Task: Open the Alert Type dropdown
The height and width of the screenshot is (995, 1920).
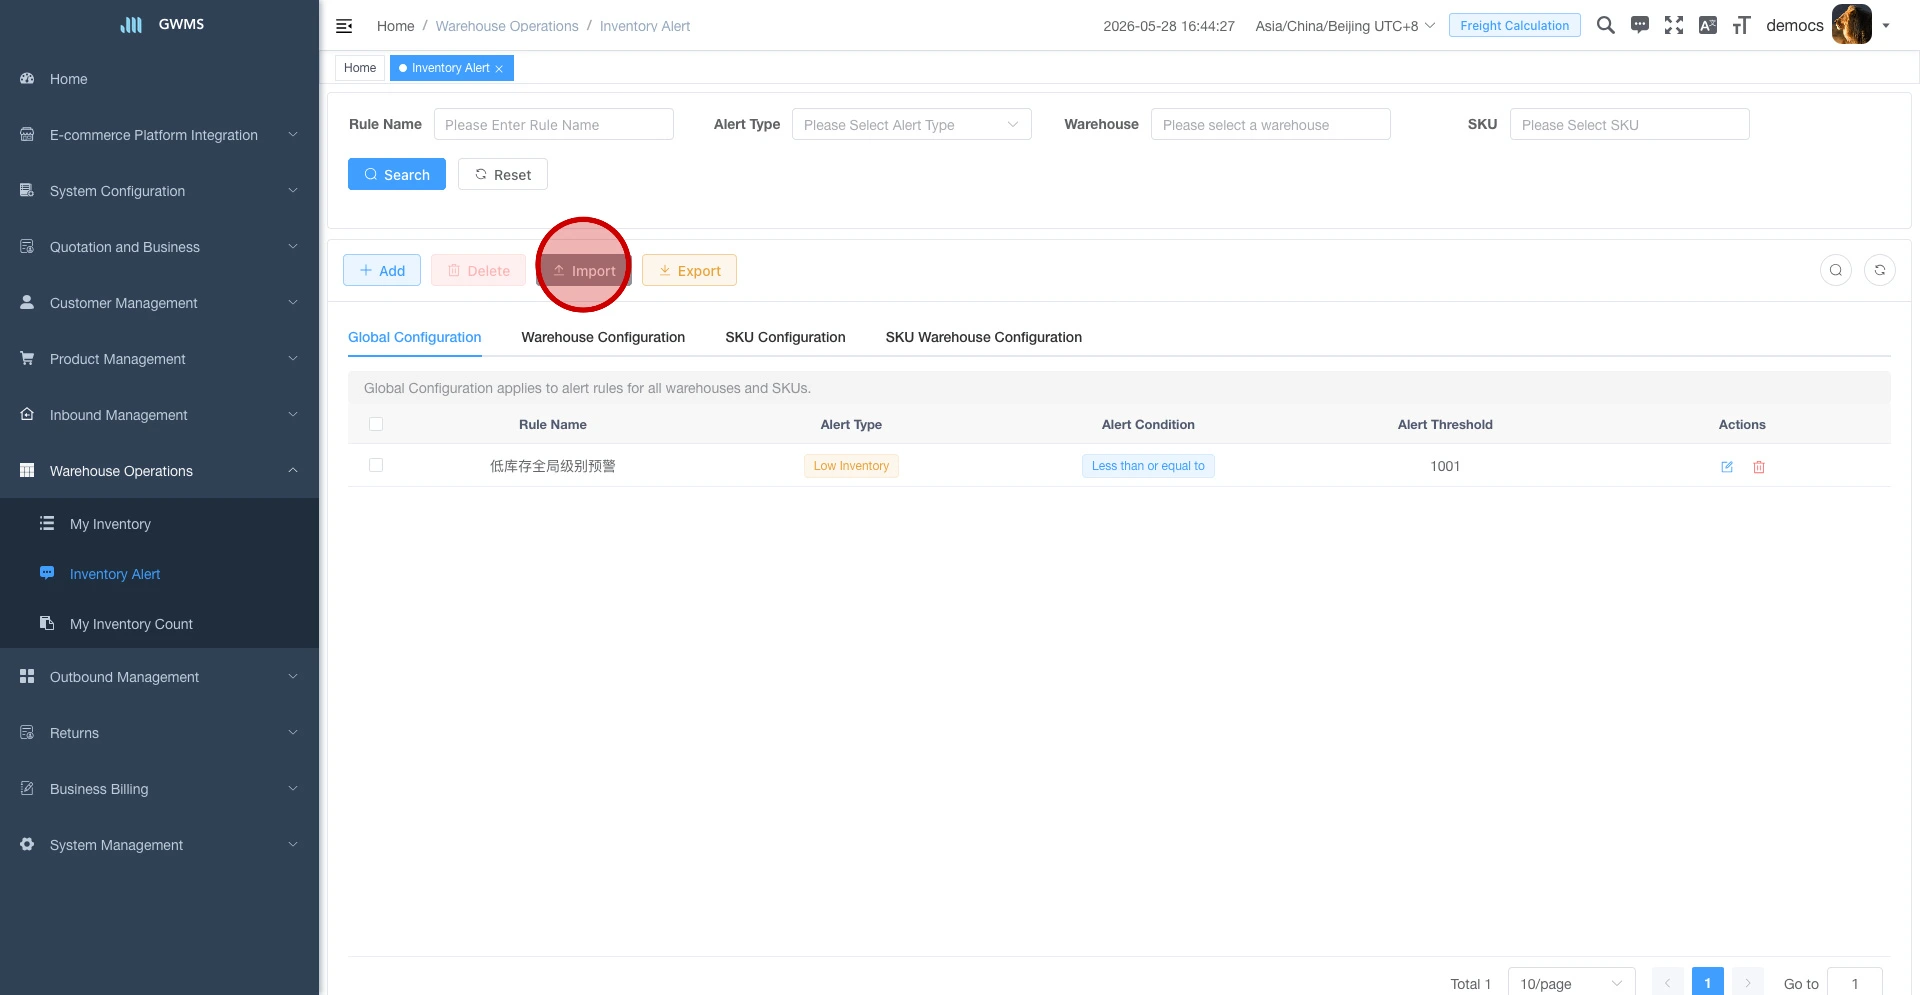Action: coord(911,124)
